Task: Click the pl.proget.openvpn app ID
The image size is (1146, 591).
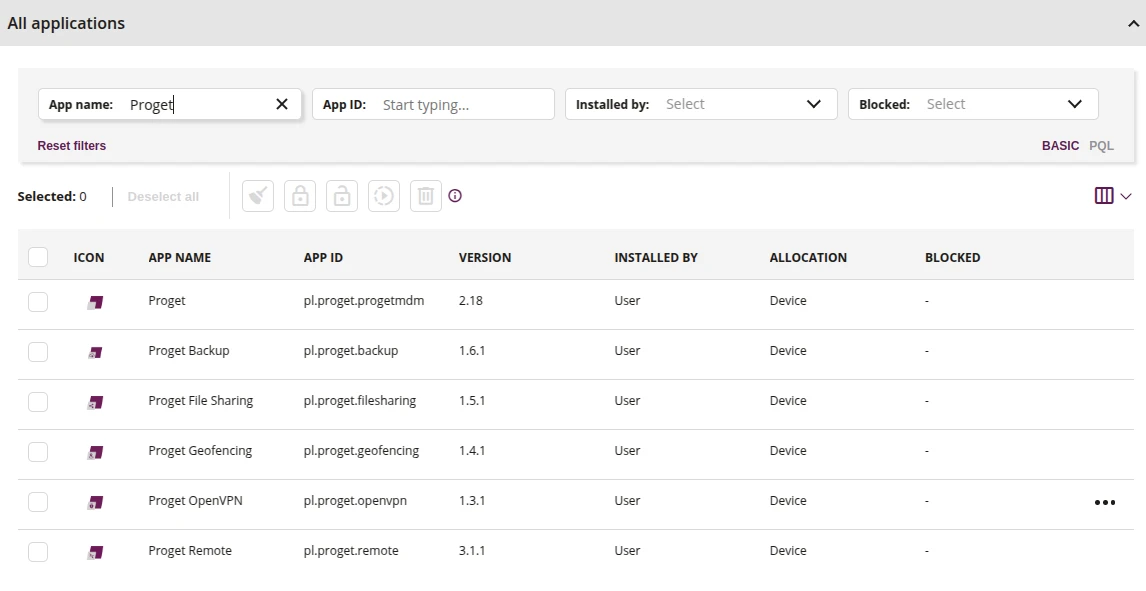Action: click(x=355, y=500)
